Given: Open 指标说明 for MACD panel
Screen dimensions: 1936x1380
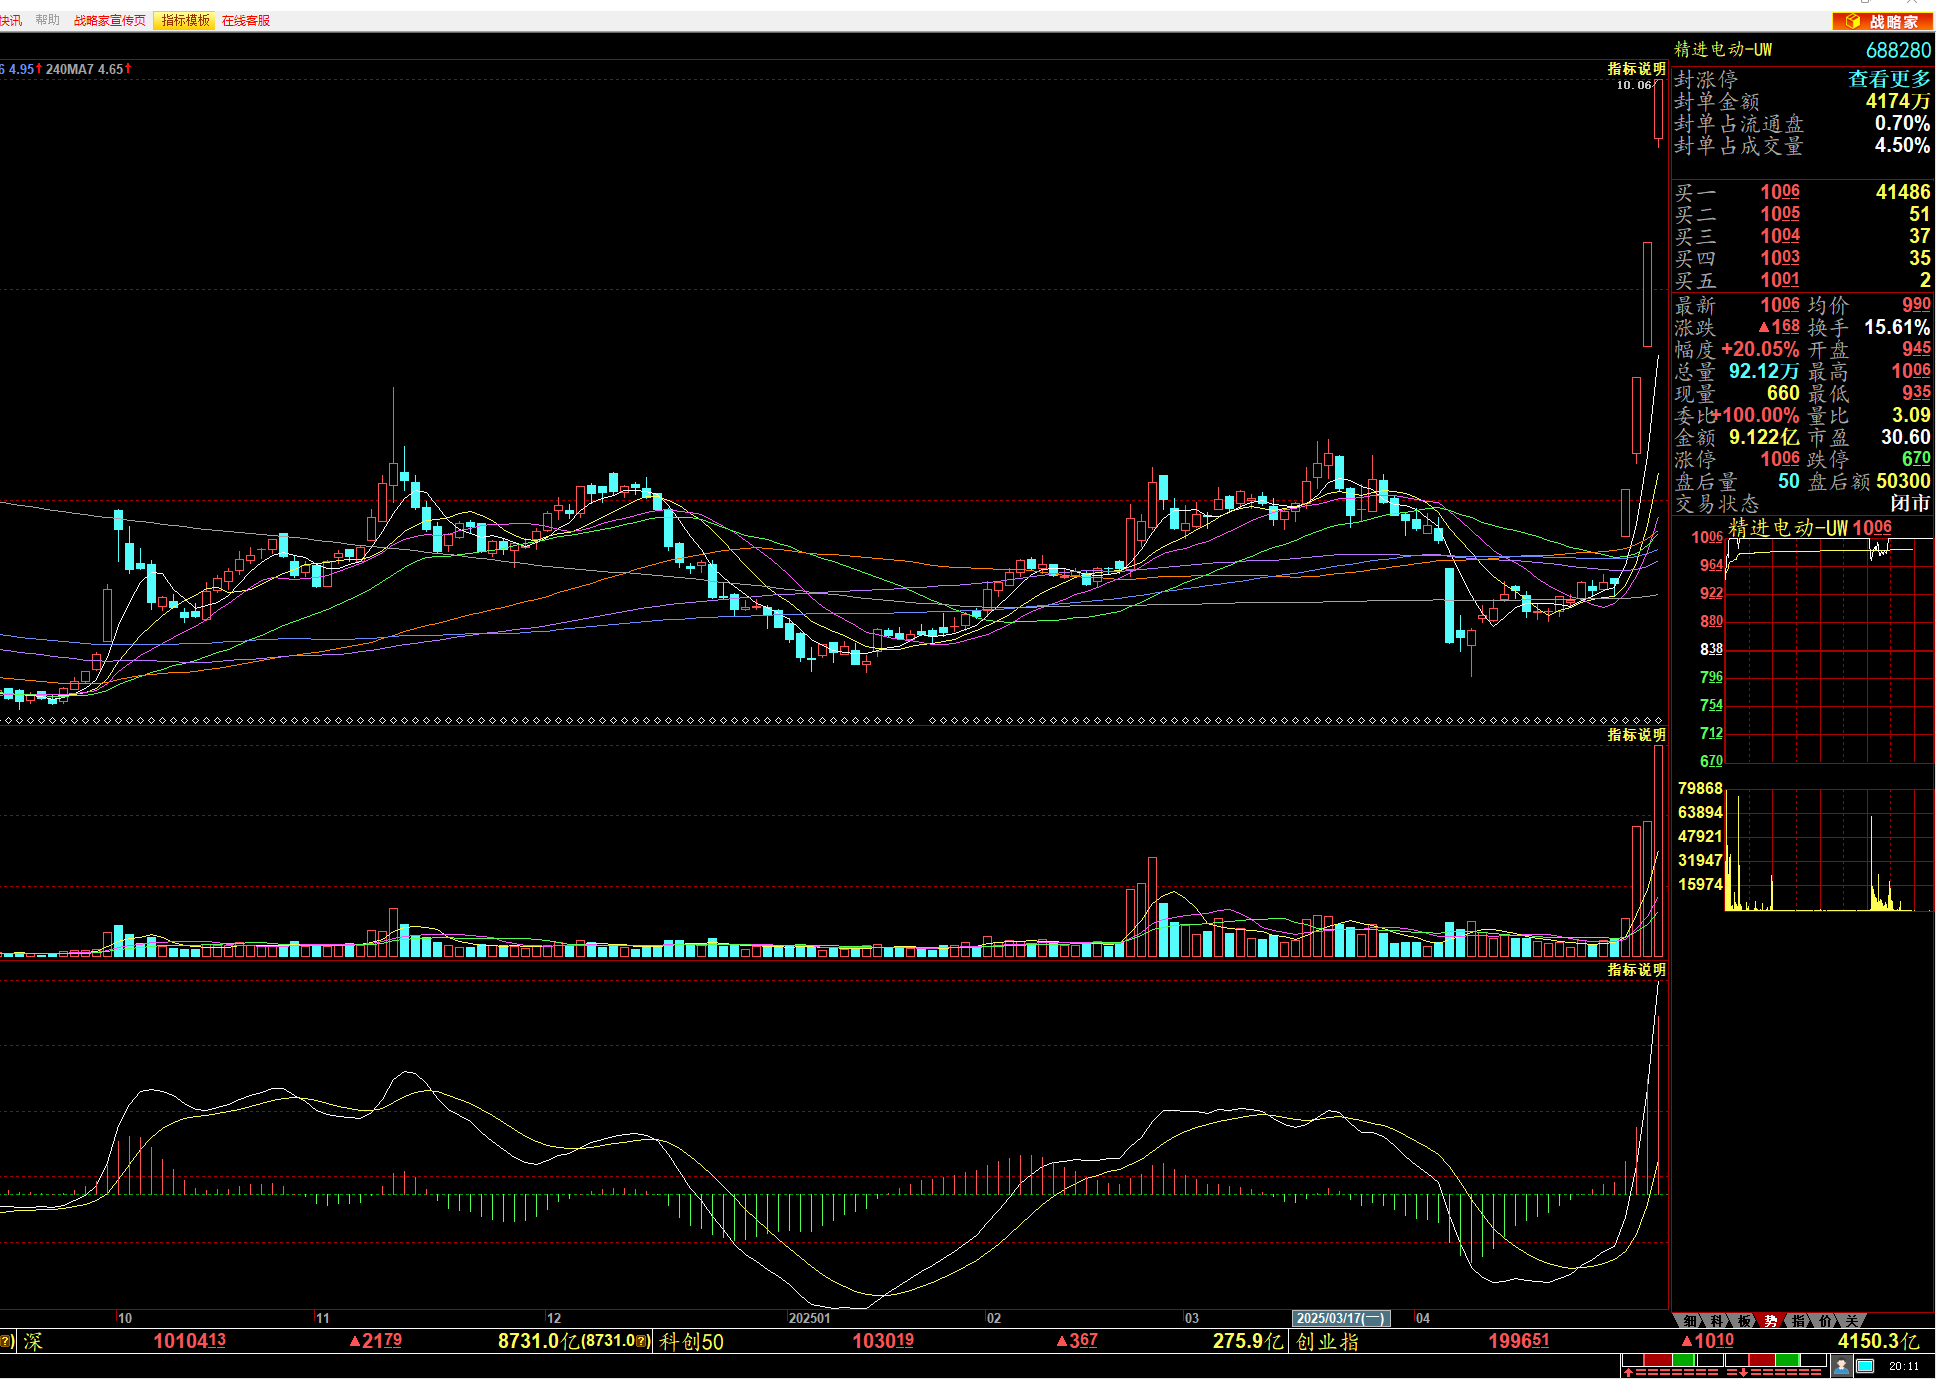Looking at the screenshot, I should point(1636,970).
